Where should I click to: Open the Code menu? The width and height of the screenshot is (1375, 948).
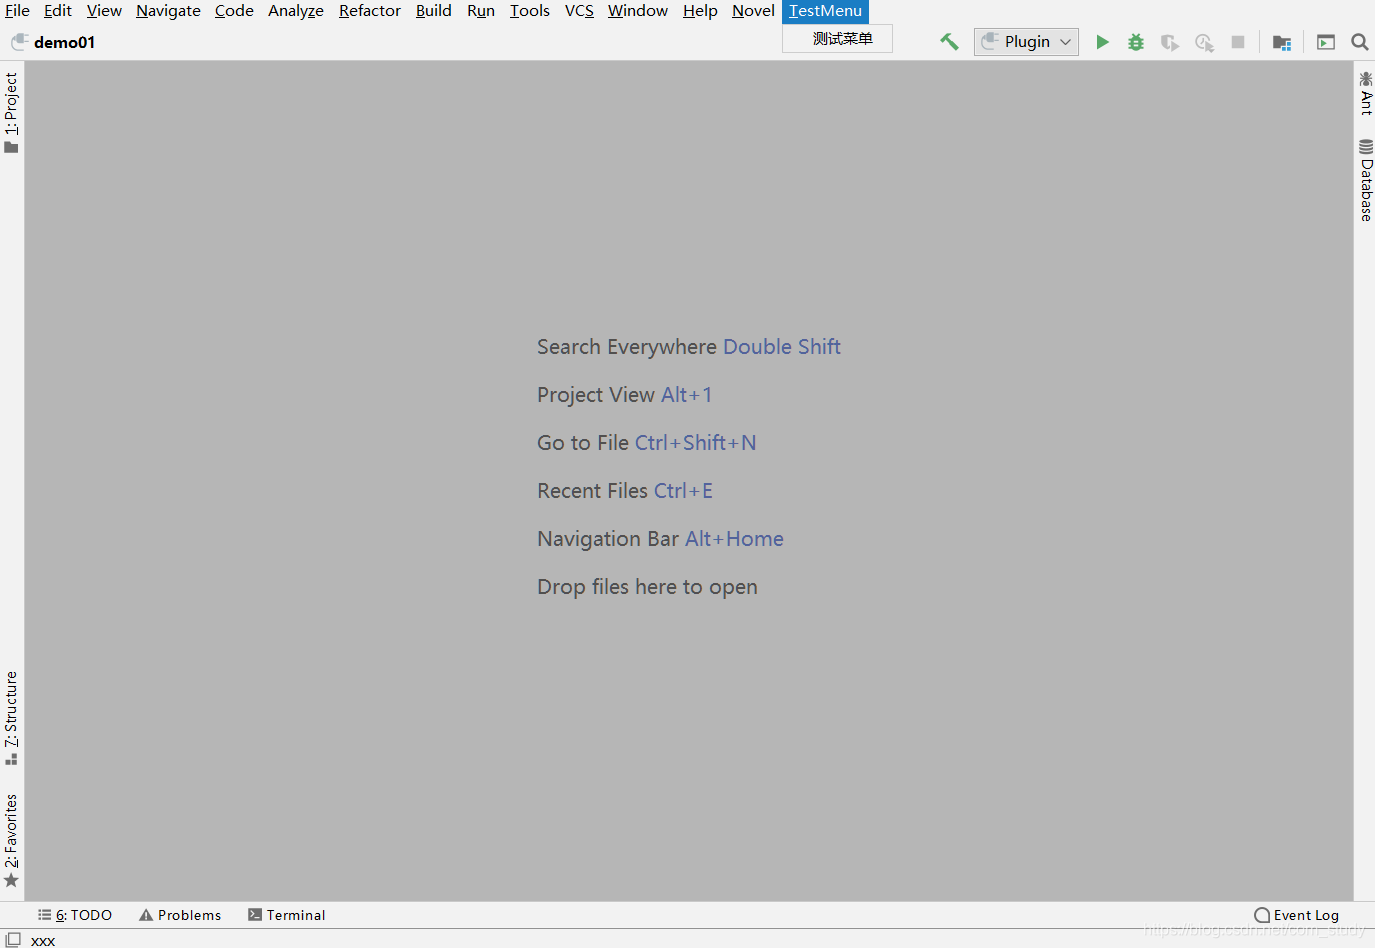point(234,11)
